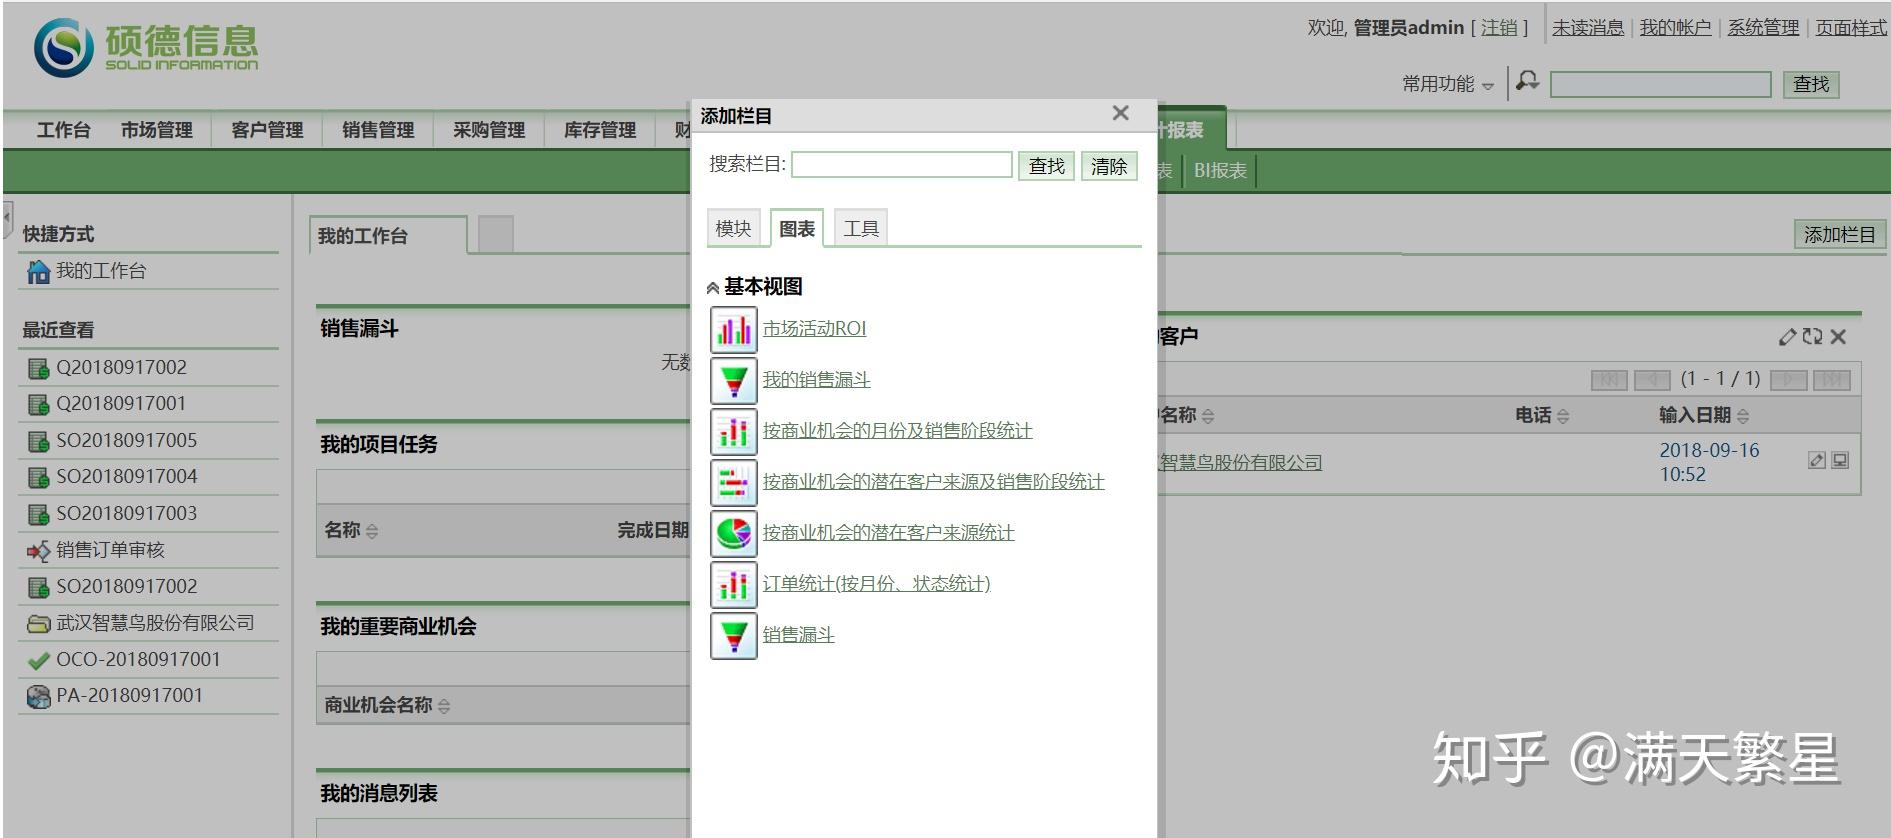Click the 清除 button
Viewport: 1891px width, 838px height.
coord(1109,166)
